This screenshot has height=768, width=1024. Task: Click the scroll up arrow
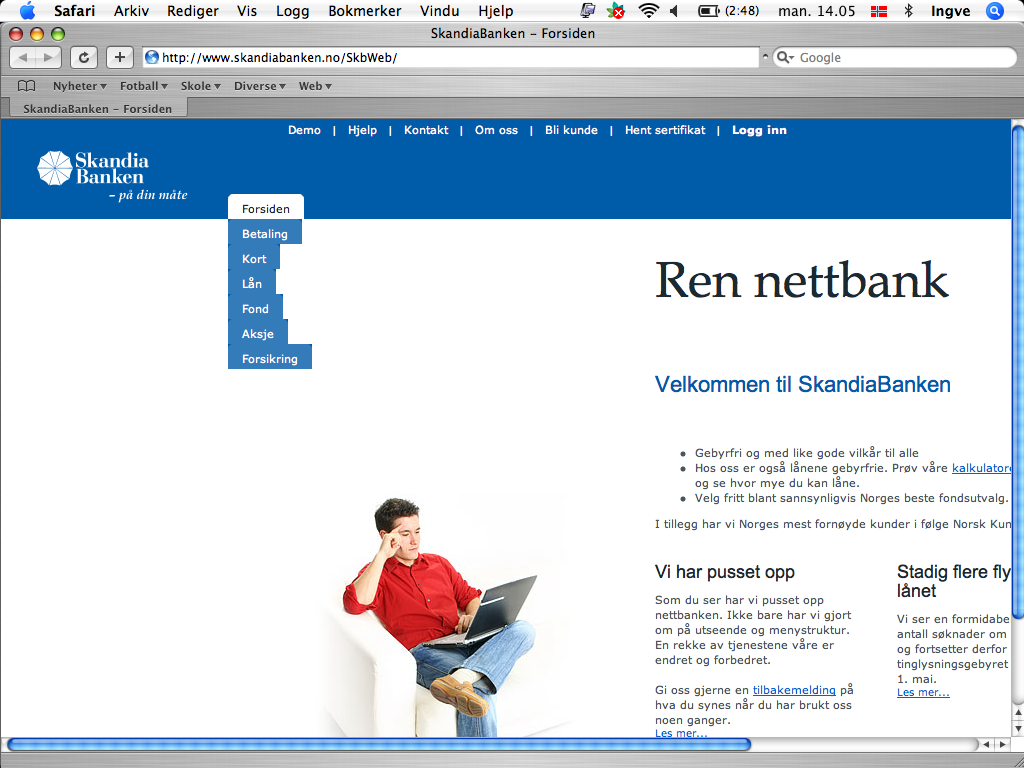tap(1017, 712)
